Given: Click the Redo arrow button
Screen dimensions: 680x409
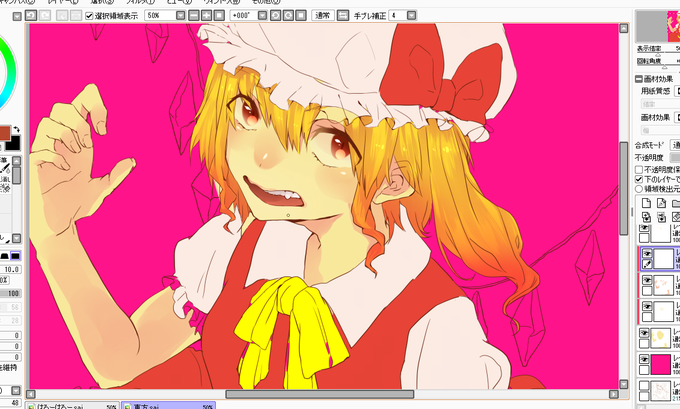Looking at the screenshot, I should (x=45, y=16).
